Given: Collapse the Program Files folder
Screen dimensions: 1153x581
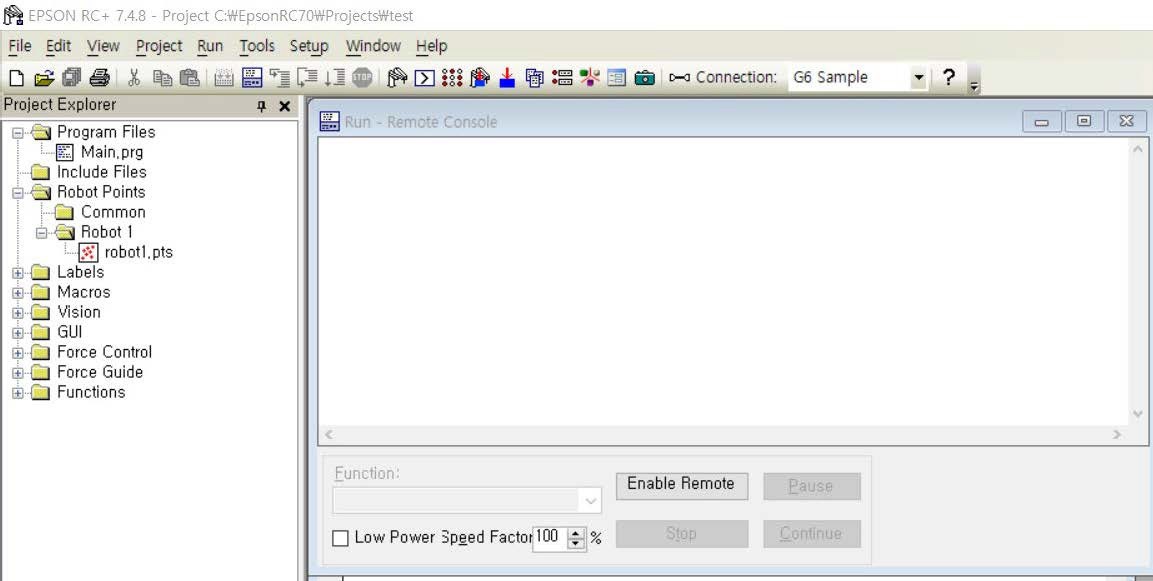Looking at the screenshot, I should click(x=18, y=133).
